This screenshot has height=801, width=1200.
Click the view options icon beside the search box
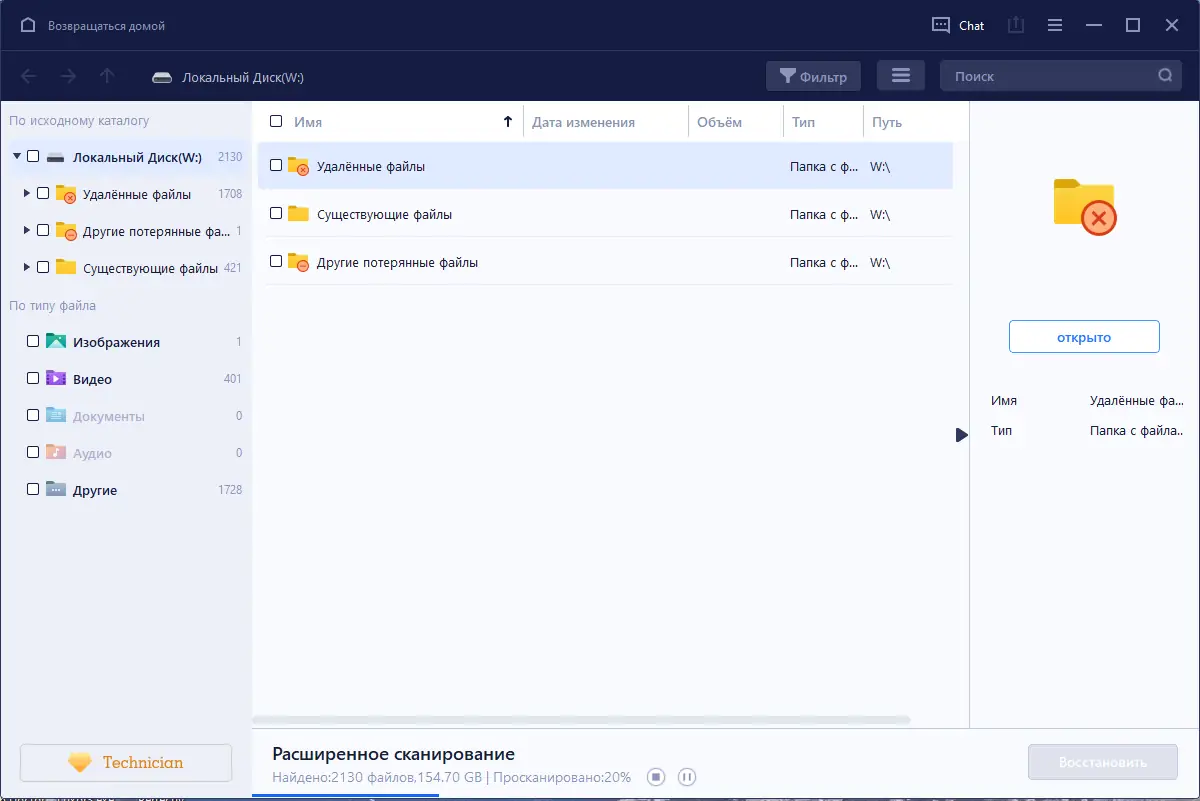click(x=900, y=75)
